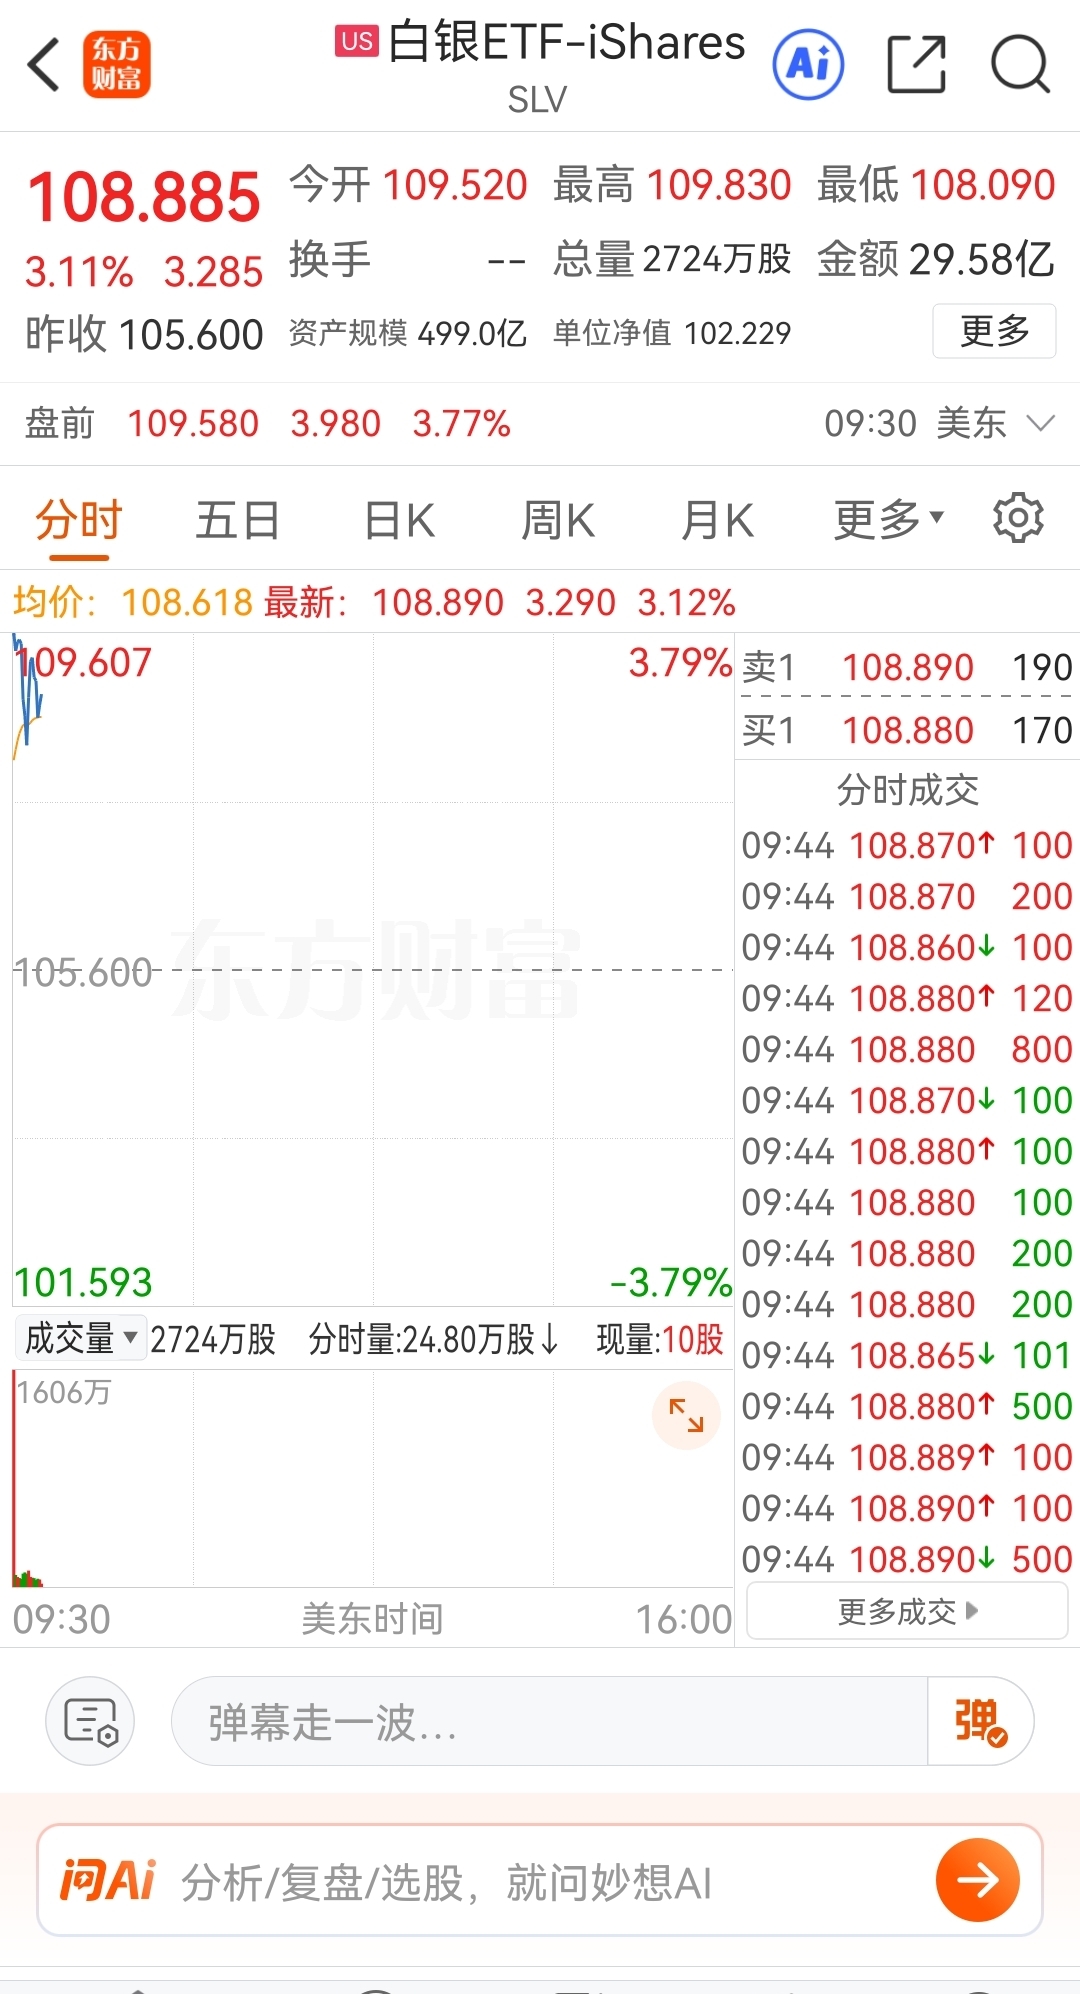The image size is (1080, 1994).
Task: Tap the 弹幕走一波 input field
Action: (550, 1721)
